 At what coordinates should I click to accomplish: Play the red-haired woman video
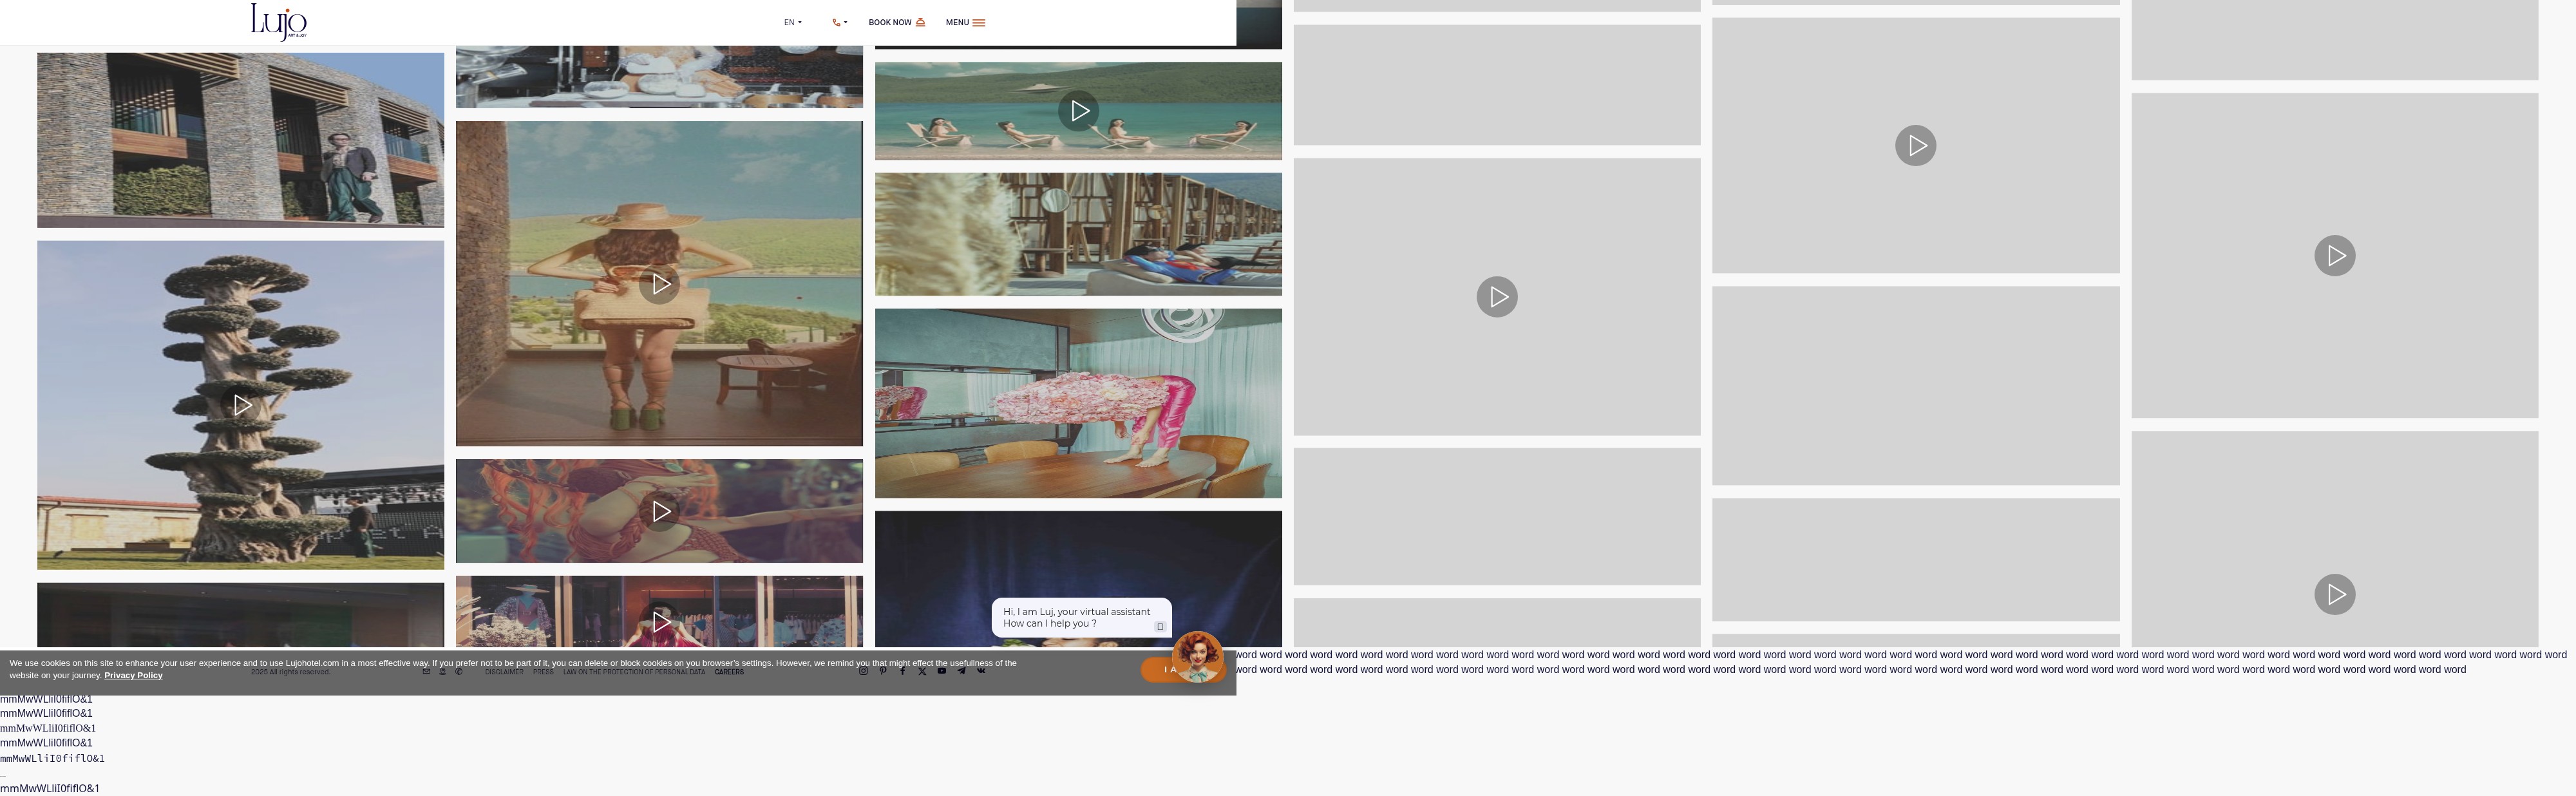pos(660,511)
